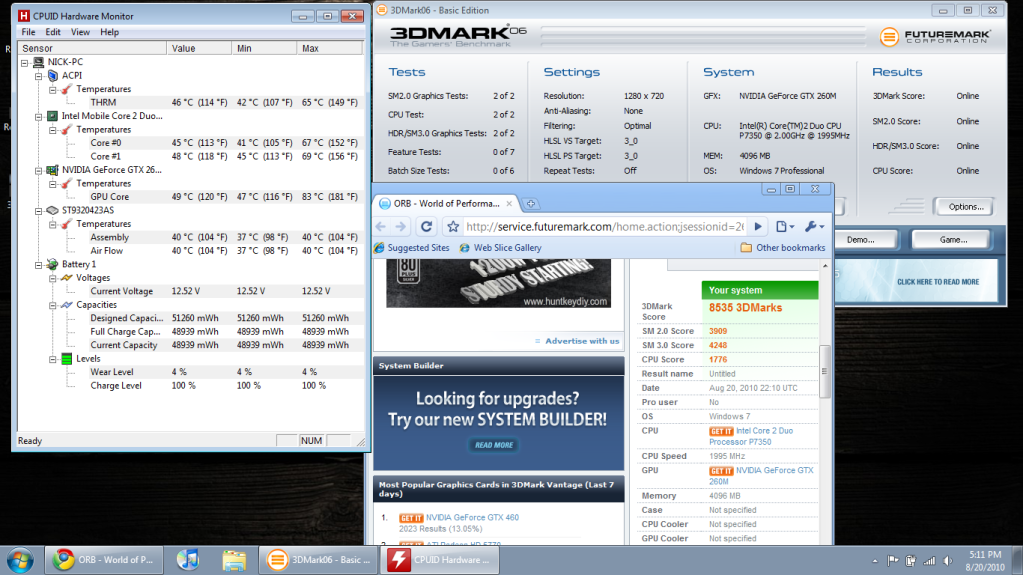Collapse the ST9320423AS drive node

(38, 211)
